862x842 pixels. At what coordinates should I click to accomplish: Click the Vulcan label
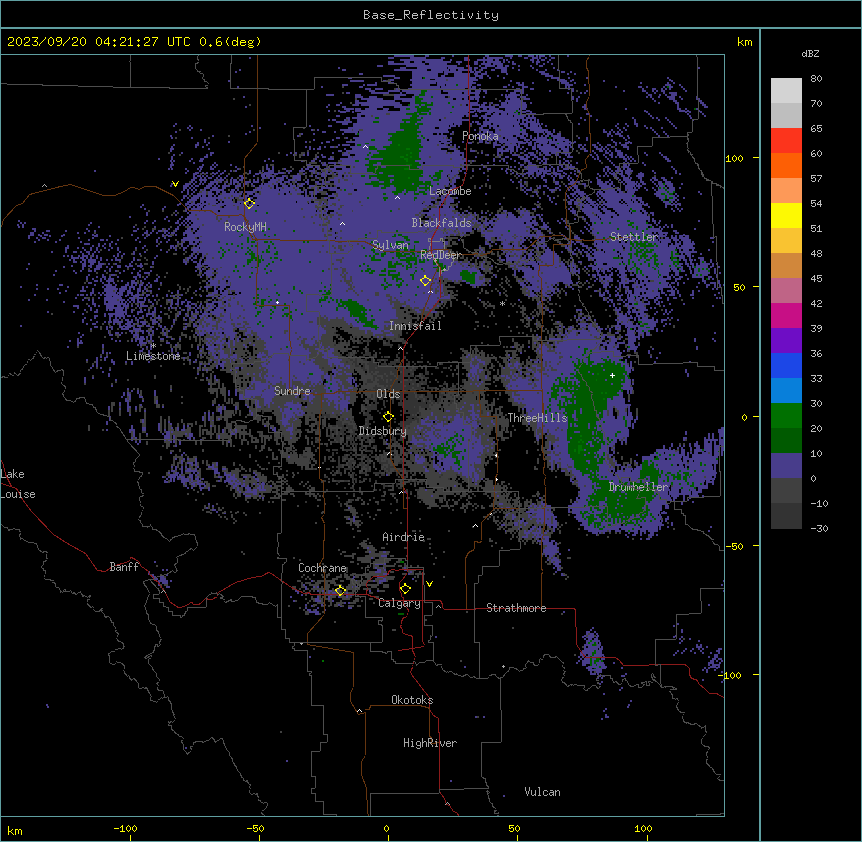[543, 792]
